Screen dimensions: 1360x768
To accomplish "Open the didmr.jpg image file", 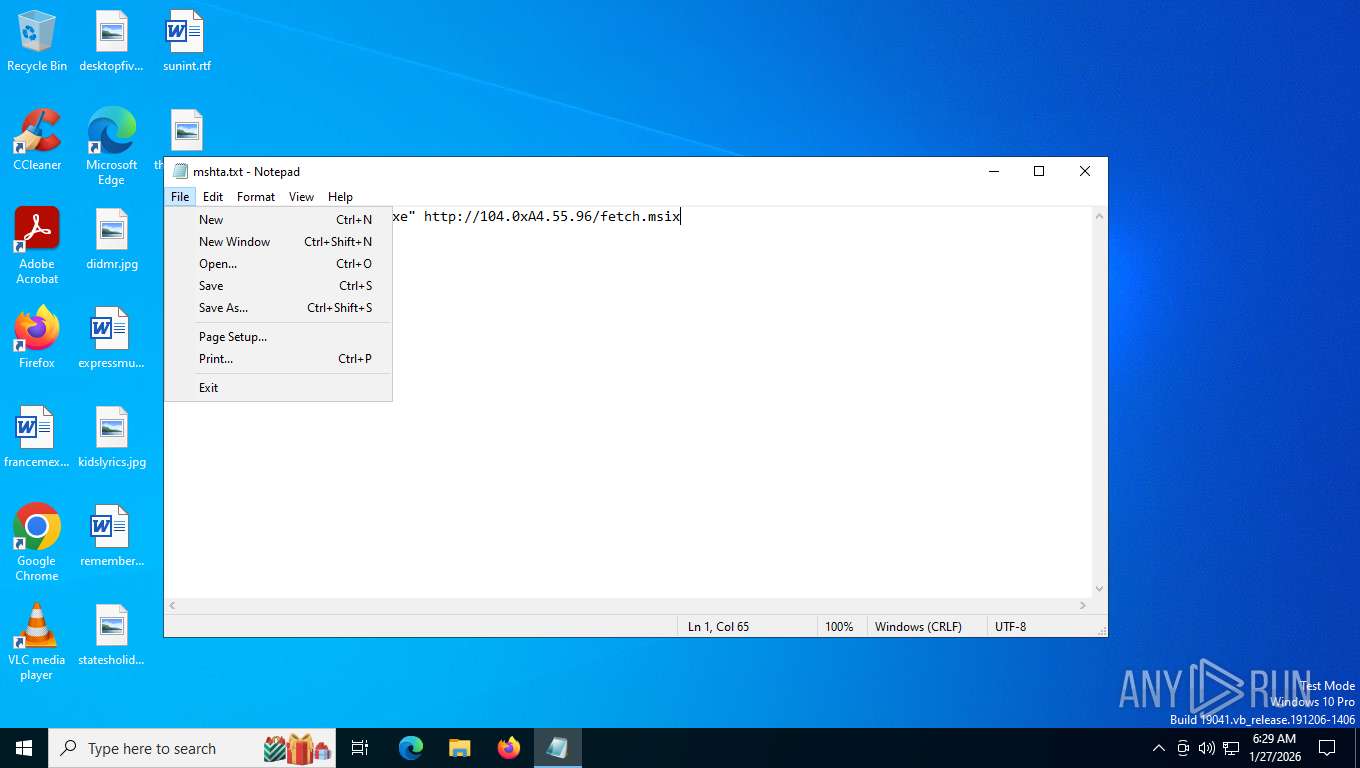I will [112, 239].
